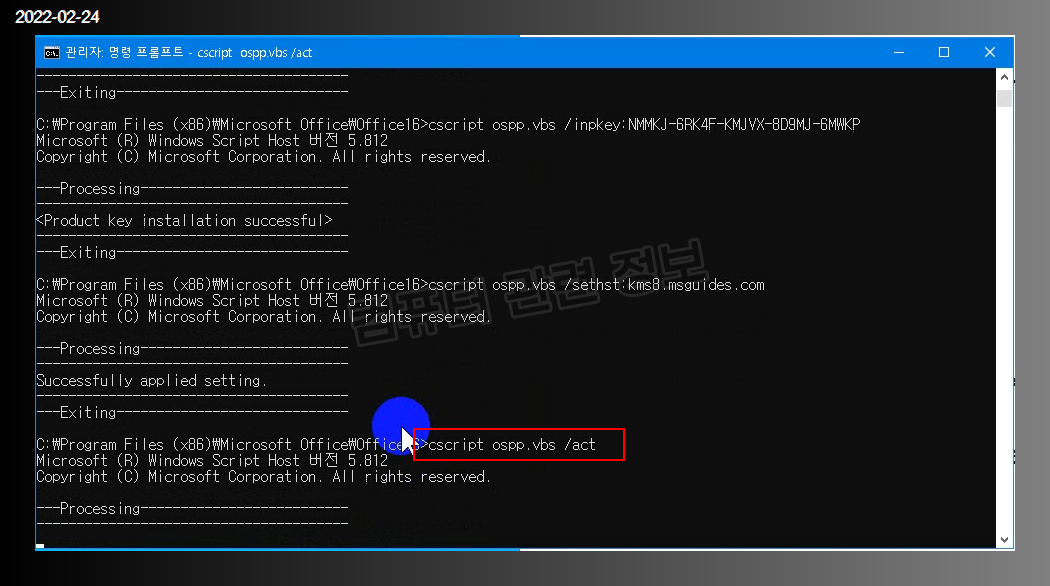Open the command prompt system menu icon
Viewport: 1050px width, 586px height.
click(52, 53)
